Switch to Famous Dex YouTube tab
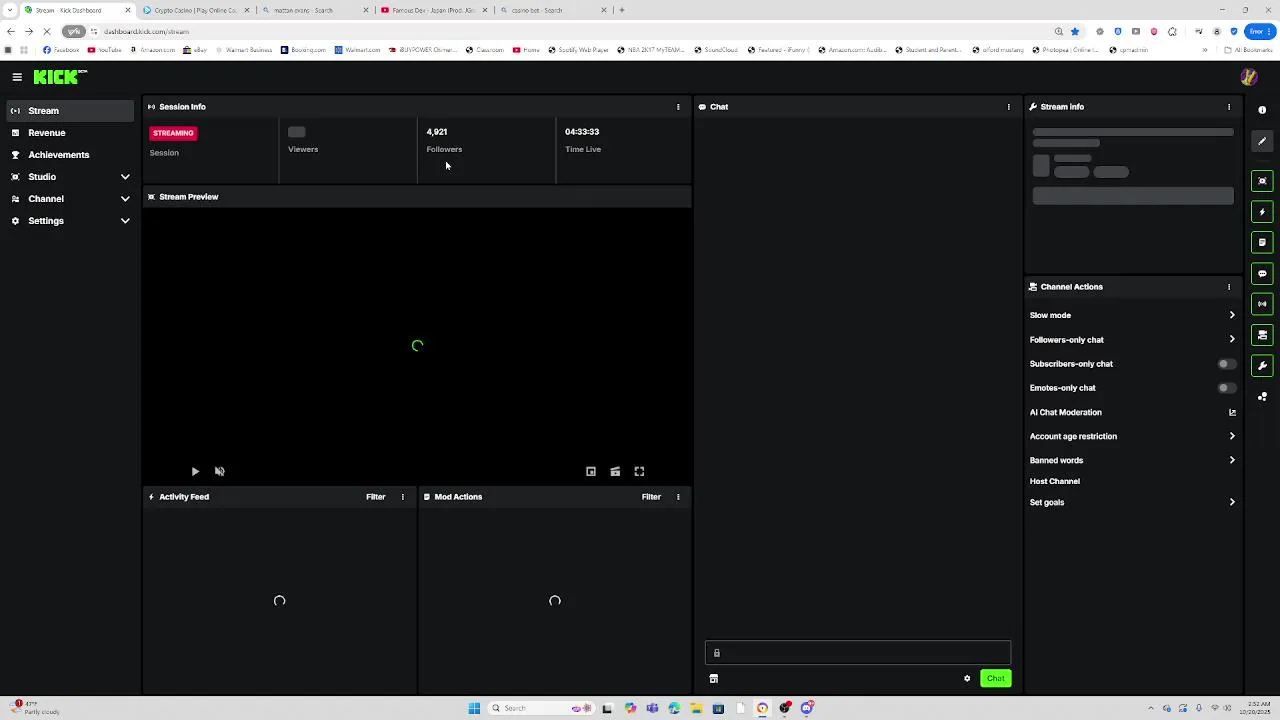Image resolution: width=1280 pixels, height=720 pixels. click(x=432, y=10)
